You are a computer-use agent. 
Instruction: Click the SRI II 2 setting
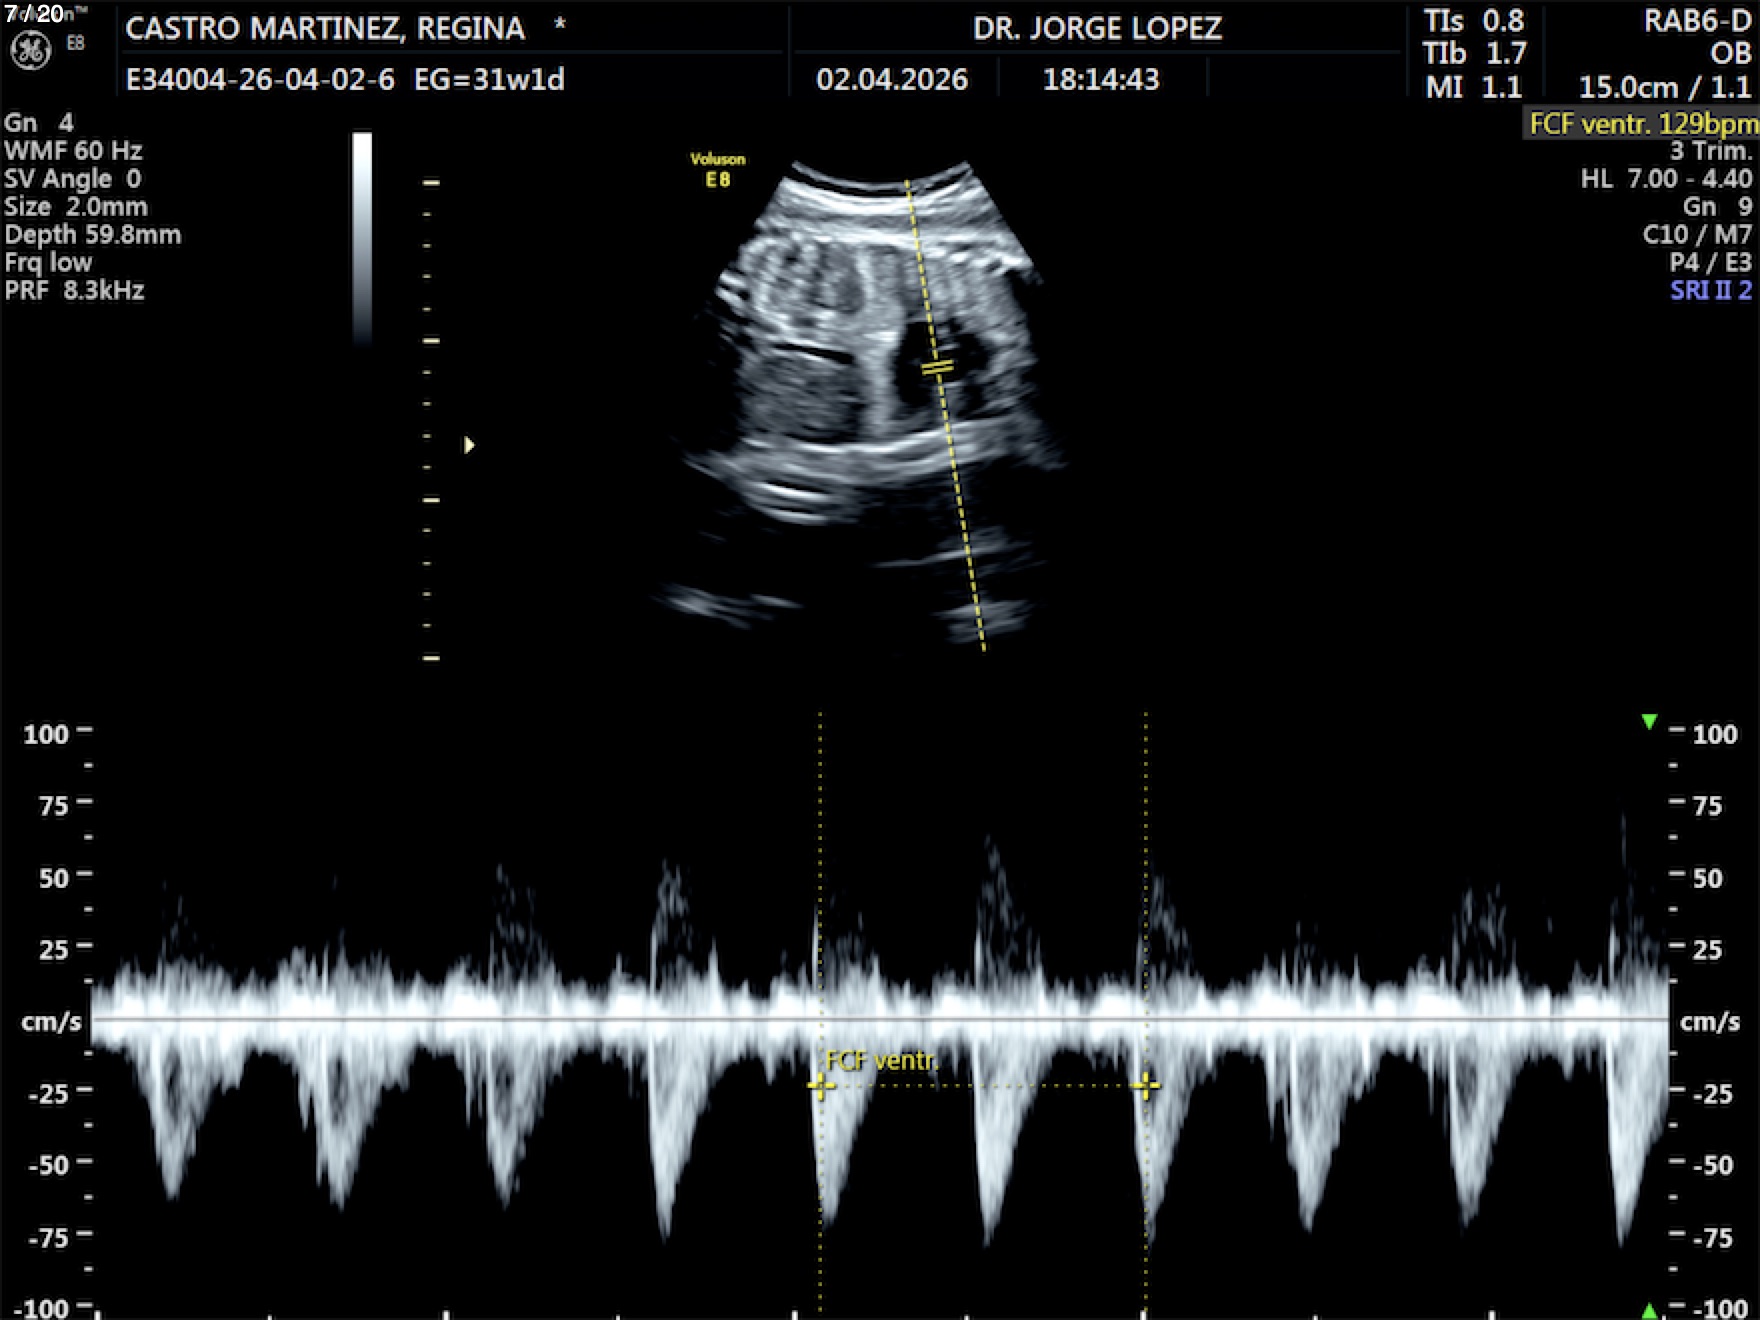coord(1710,291)
